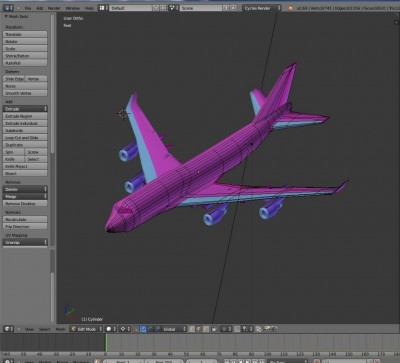The image size is (400, 363).
Task: Toggle proportional editing icon
Action: click(x=226, y=329)
